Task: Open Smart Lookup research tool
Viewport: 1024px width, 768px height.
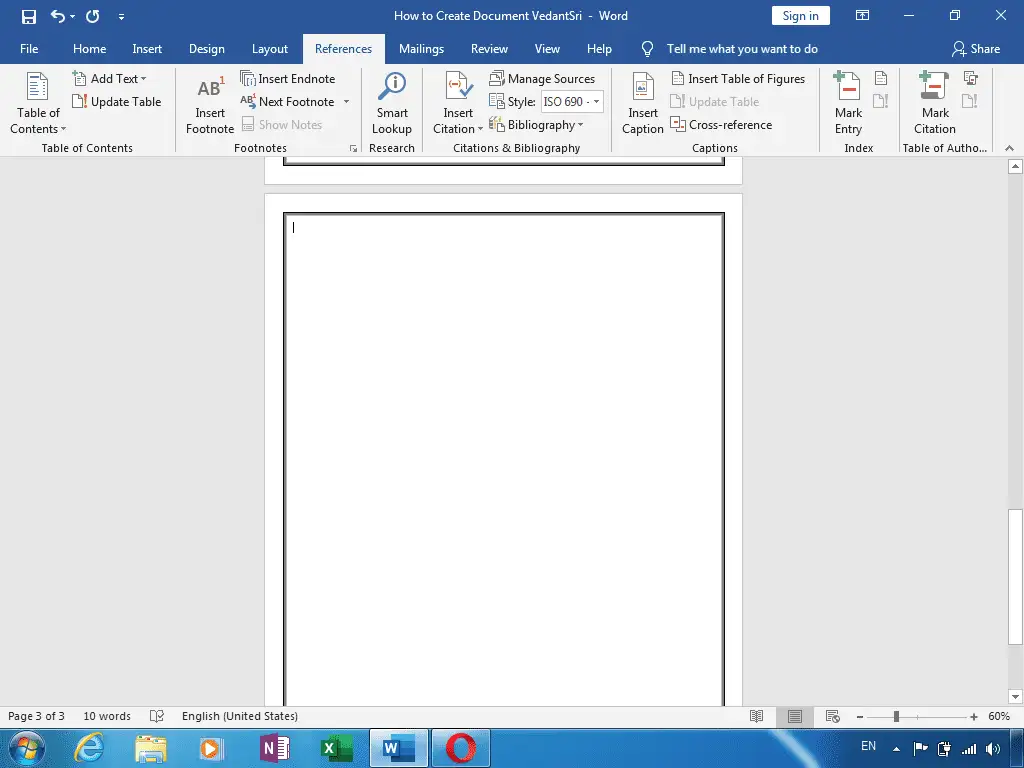Action: coord(392,104)
